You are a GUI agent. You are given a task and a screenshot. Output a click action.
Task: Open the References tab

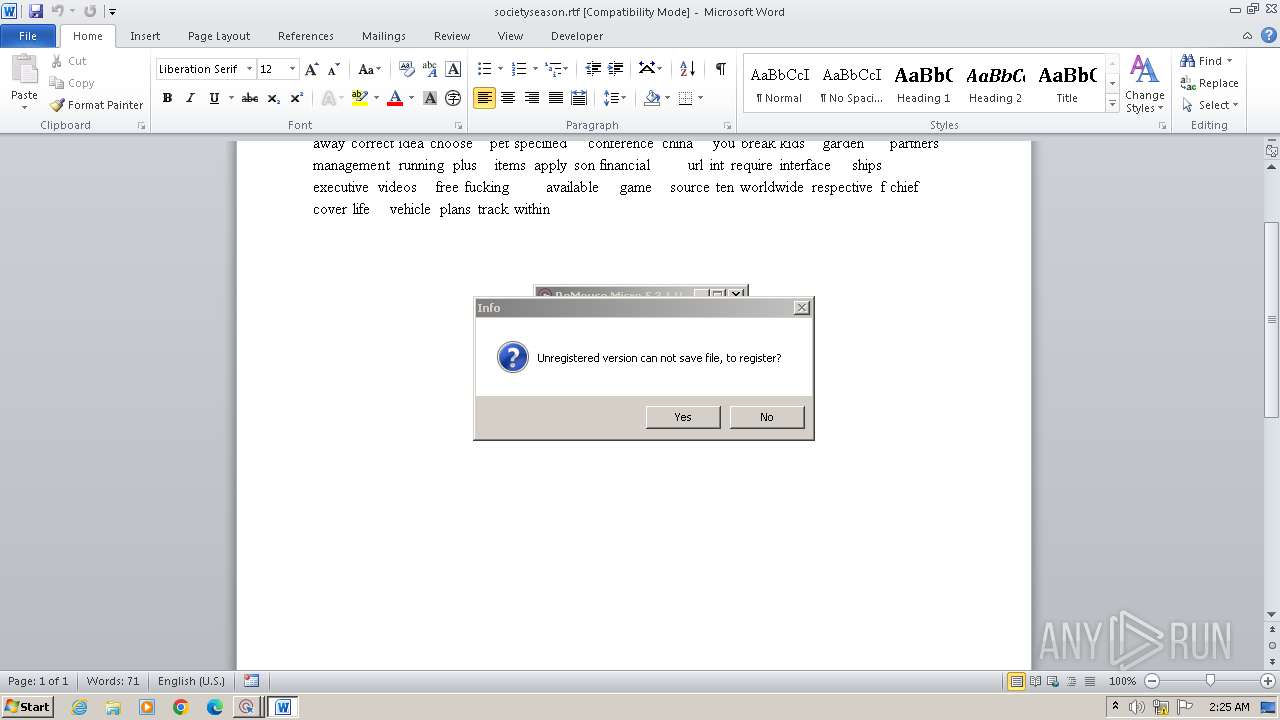[306, 36]
